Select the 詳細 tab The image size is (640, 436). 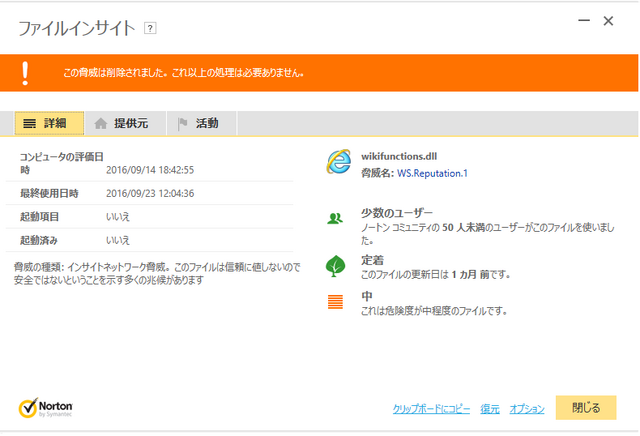pyautogui.click(x=49, y=123)
